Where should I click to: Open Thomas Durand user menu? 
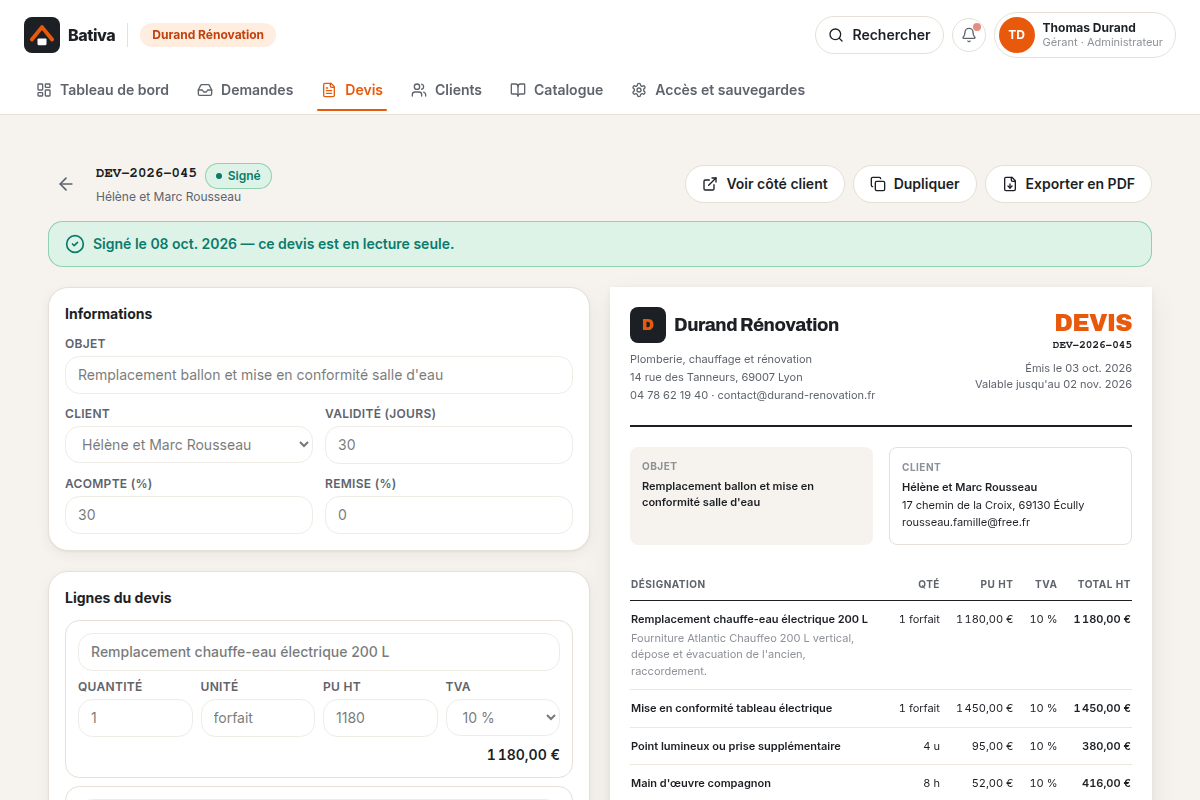pos(1085,35)
